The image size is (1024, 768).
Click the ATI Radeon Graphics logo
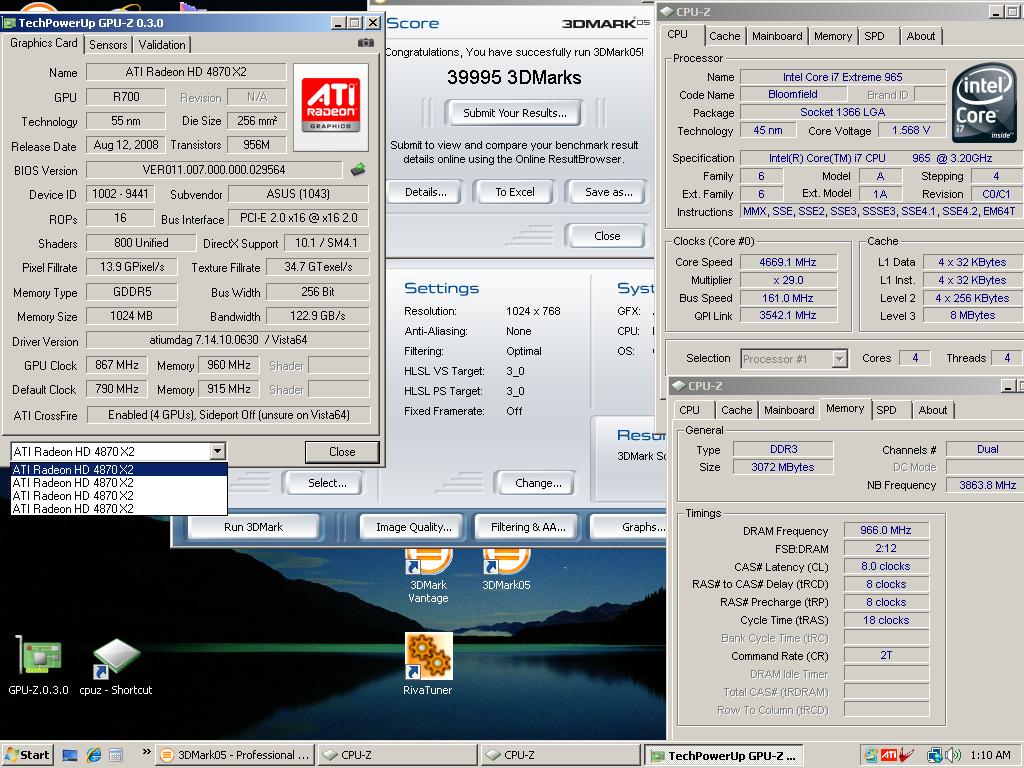pyautogui.click(x=331, y=106)
